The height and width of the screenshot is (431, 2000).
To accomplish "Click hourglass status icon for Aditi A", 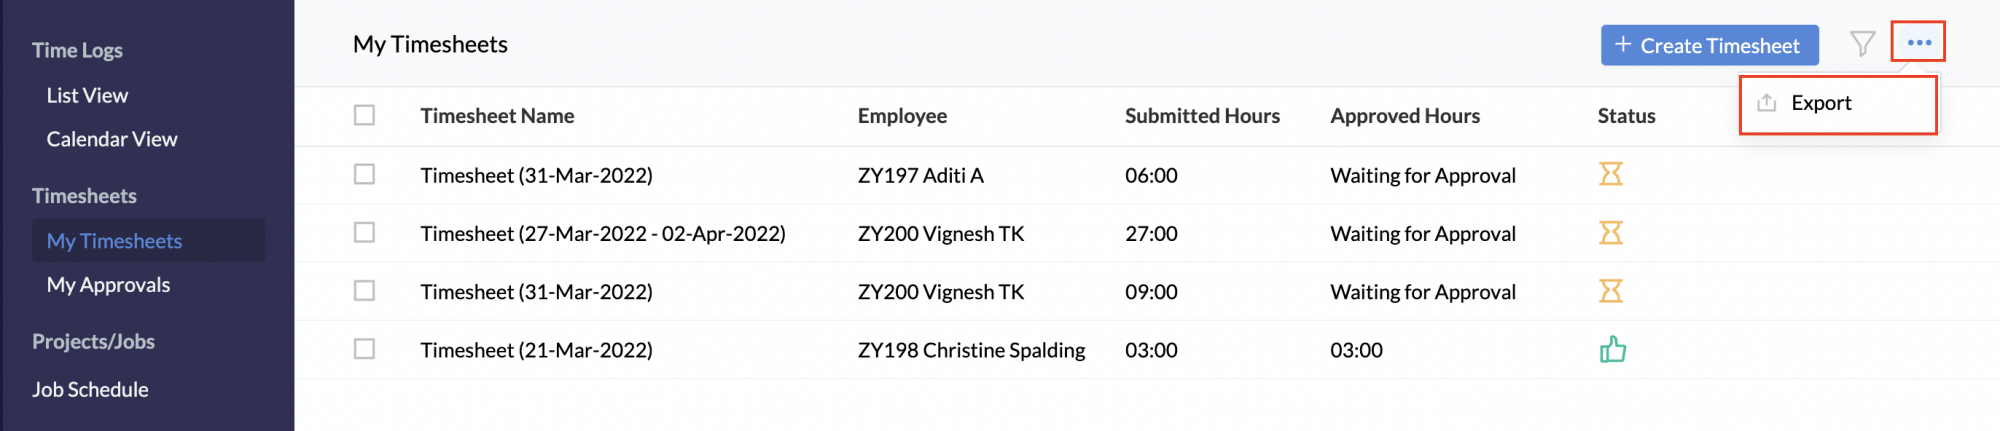I will pos(1610,175).
